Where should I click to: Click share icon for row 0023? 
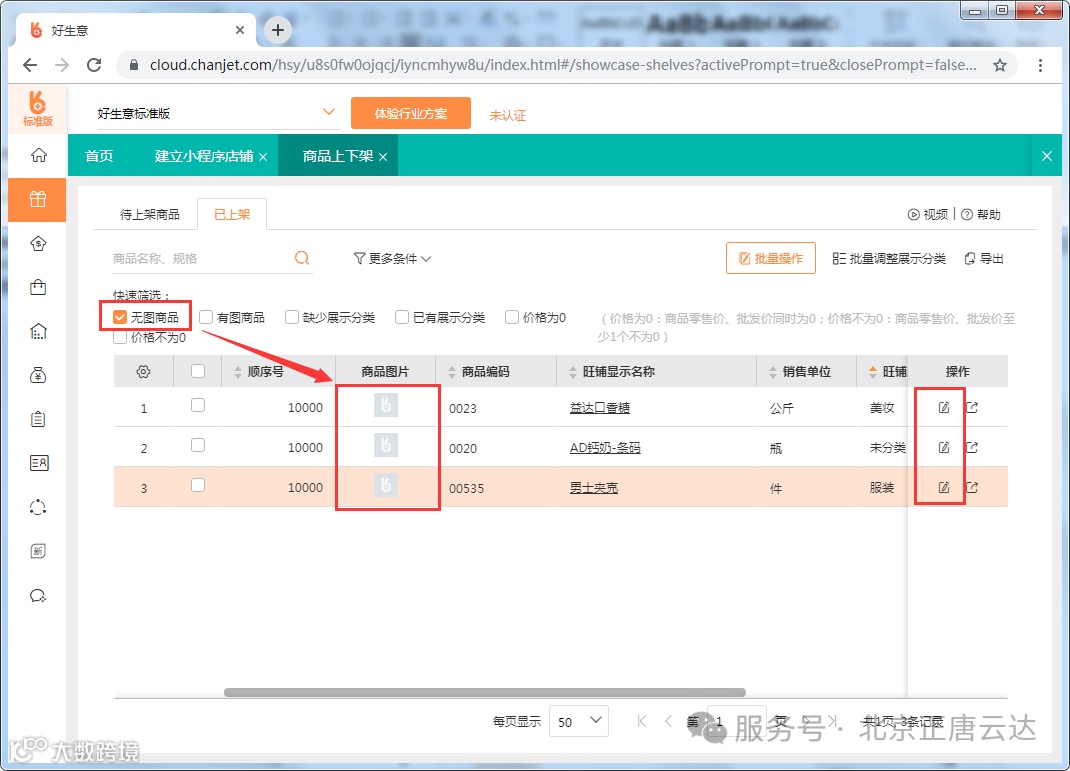(972, 407)
